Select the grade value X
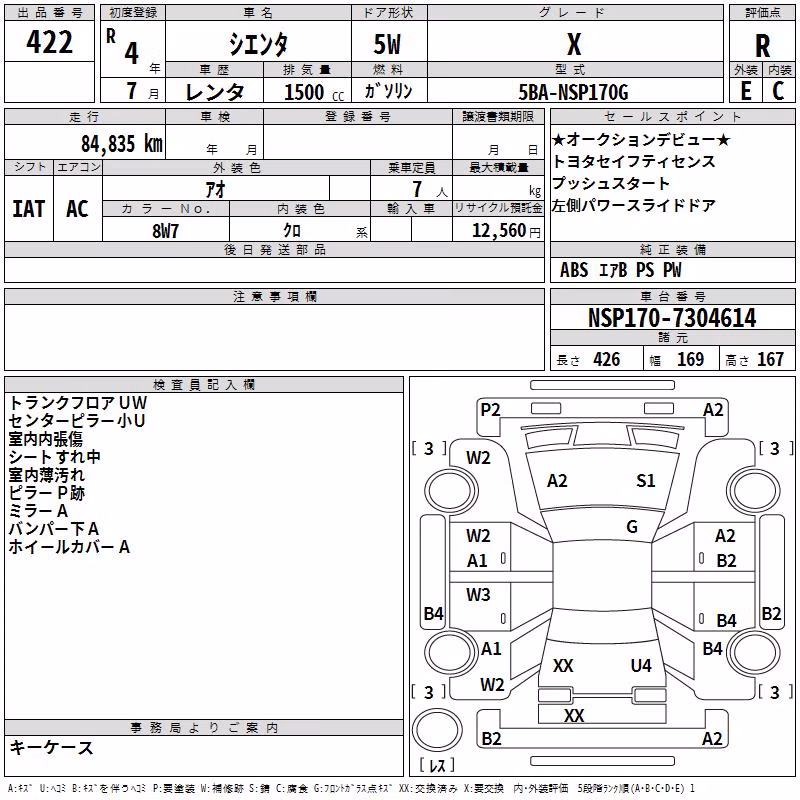Viewport: 800px width, 800px height. coord(574,44)
